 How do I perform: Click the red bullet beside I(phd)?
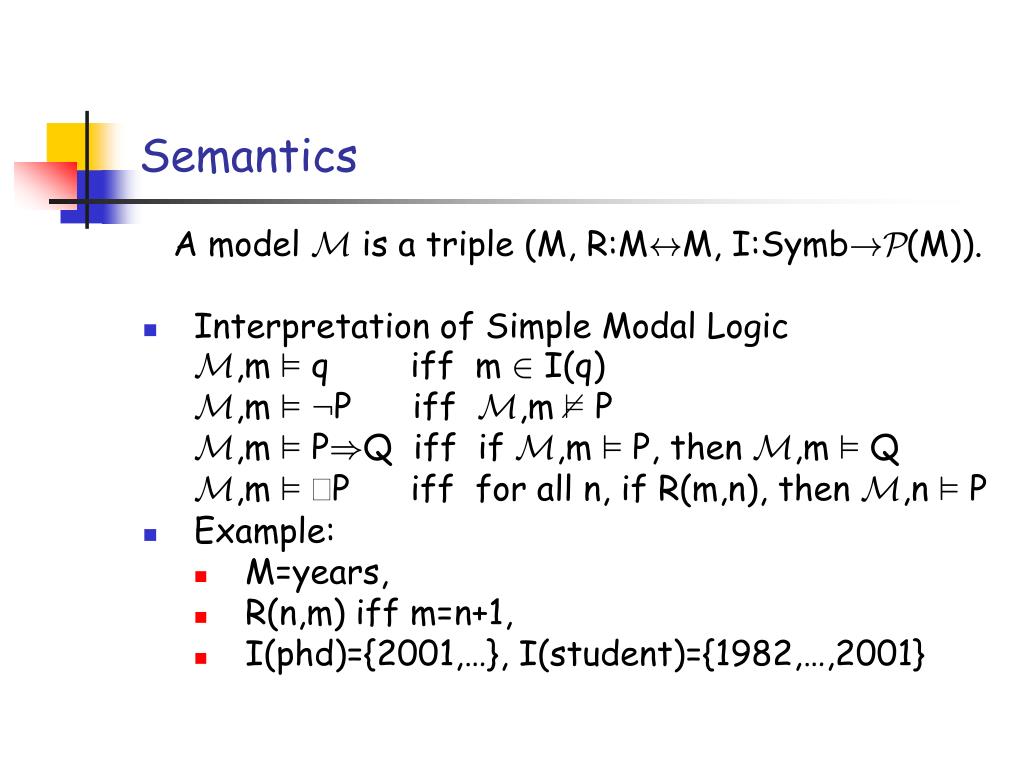coord(200,658)
